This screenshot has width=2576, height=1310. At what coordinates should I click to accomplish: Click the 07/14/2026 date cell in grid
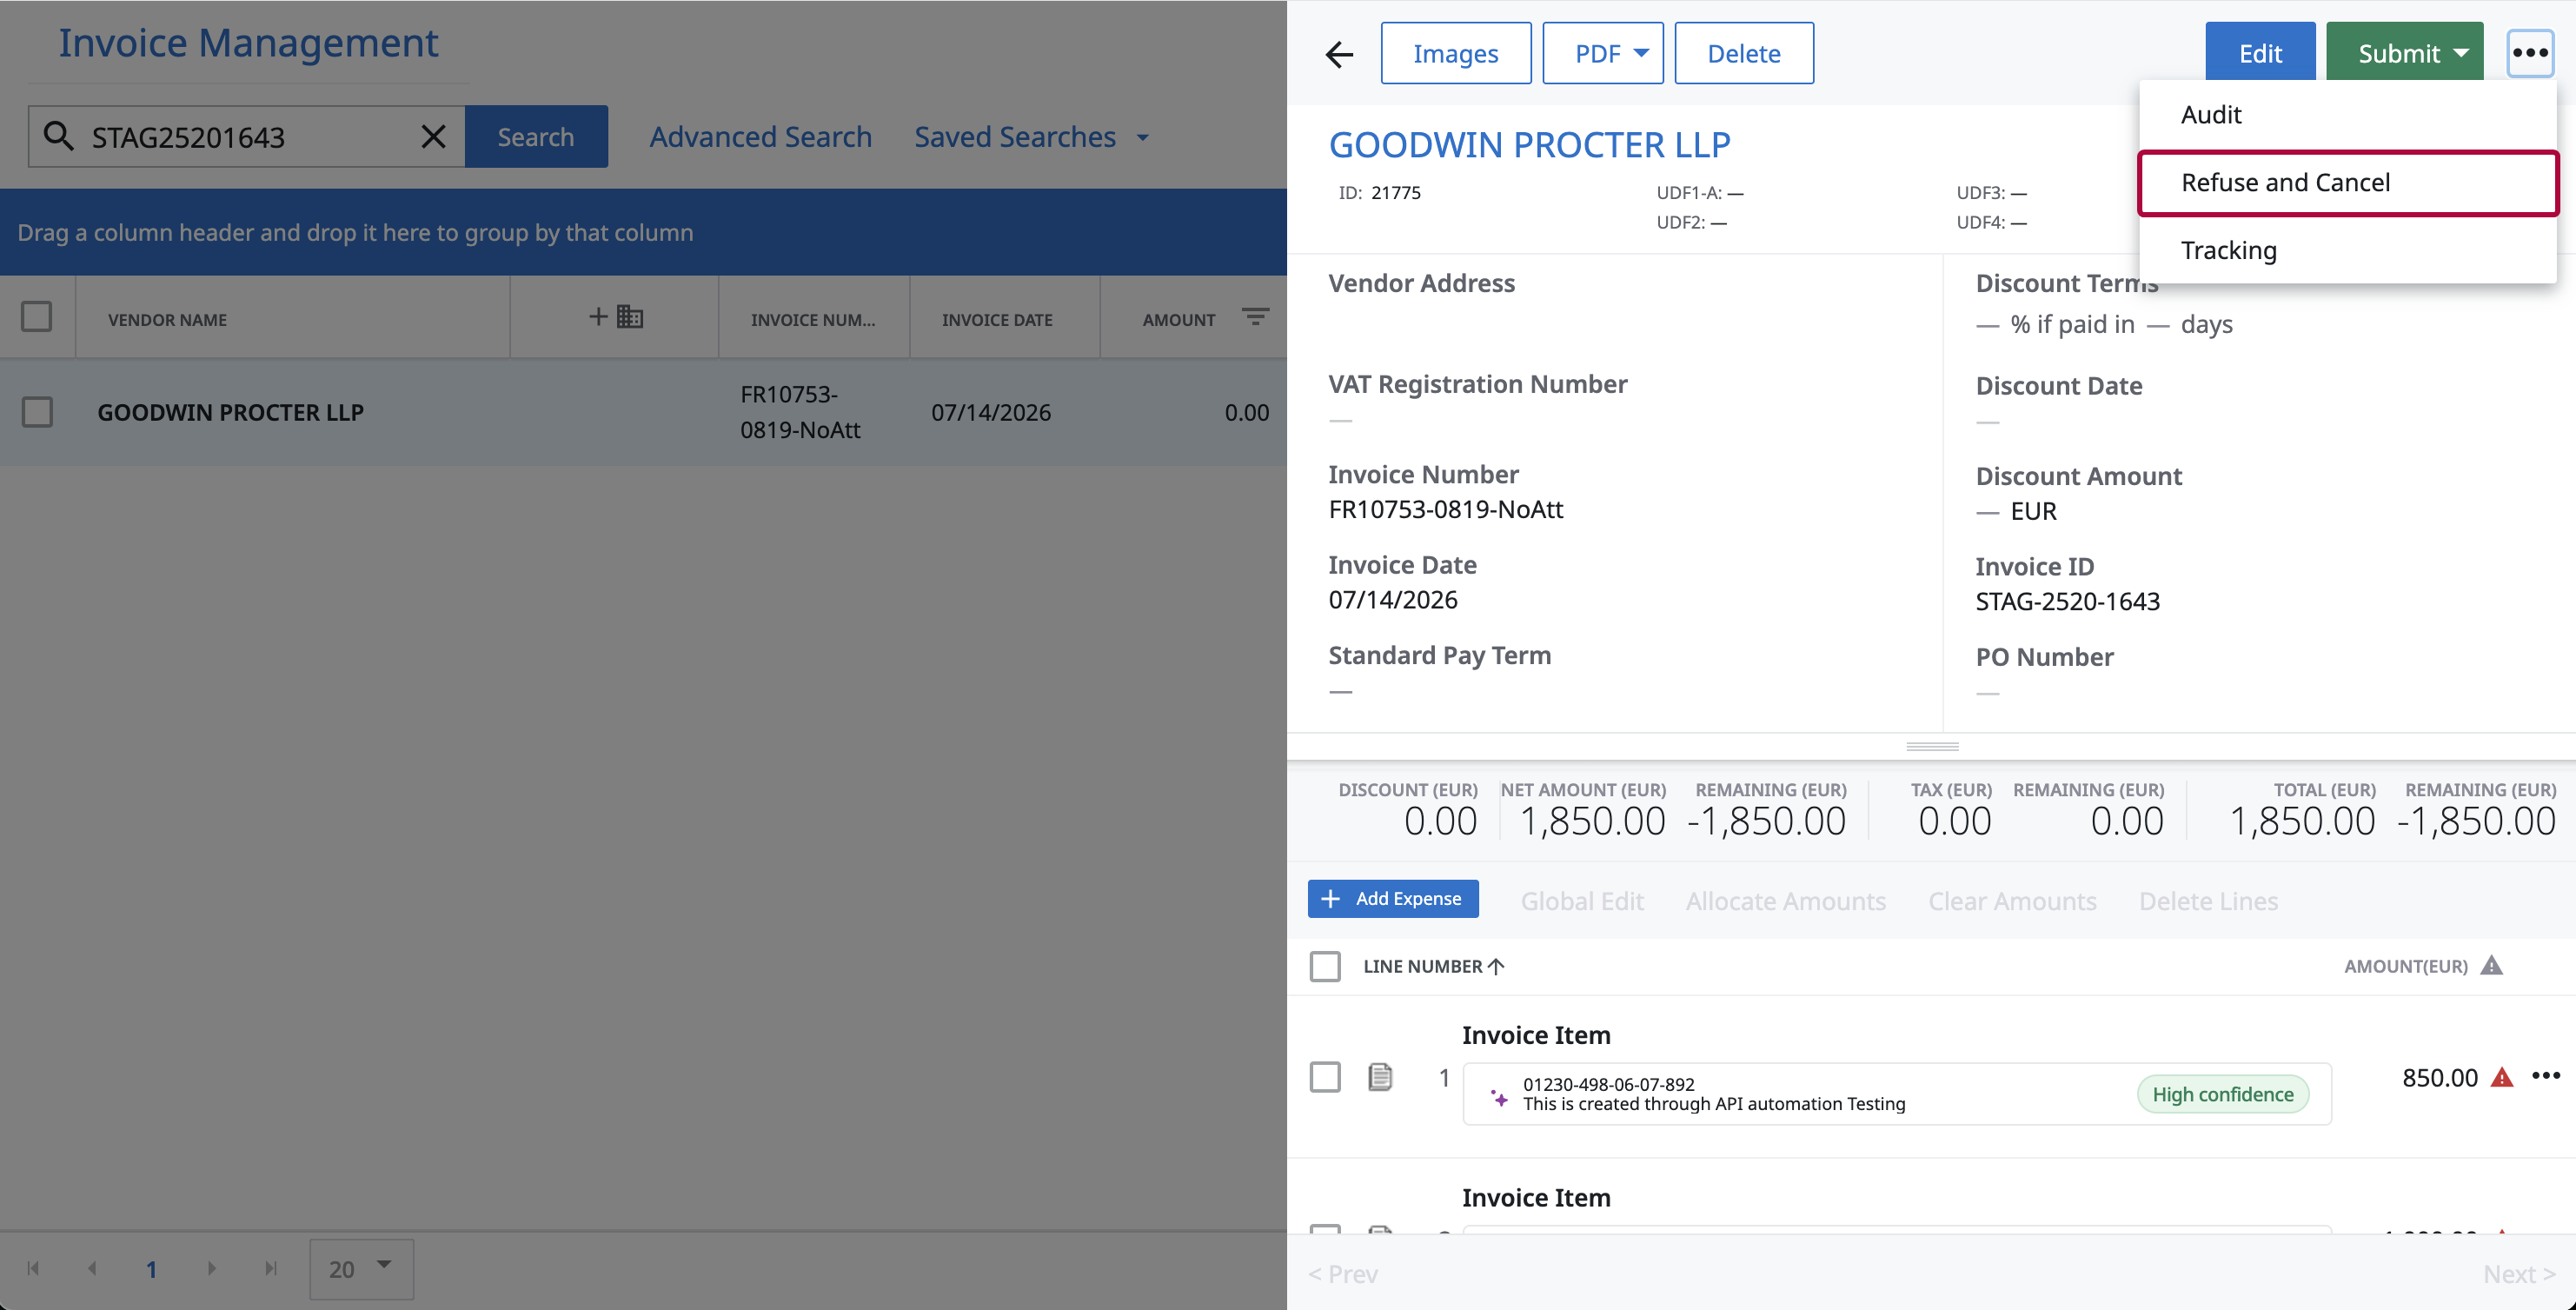click(x=991, y=412)
